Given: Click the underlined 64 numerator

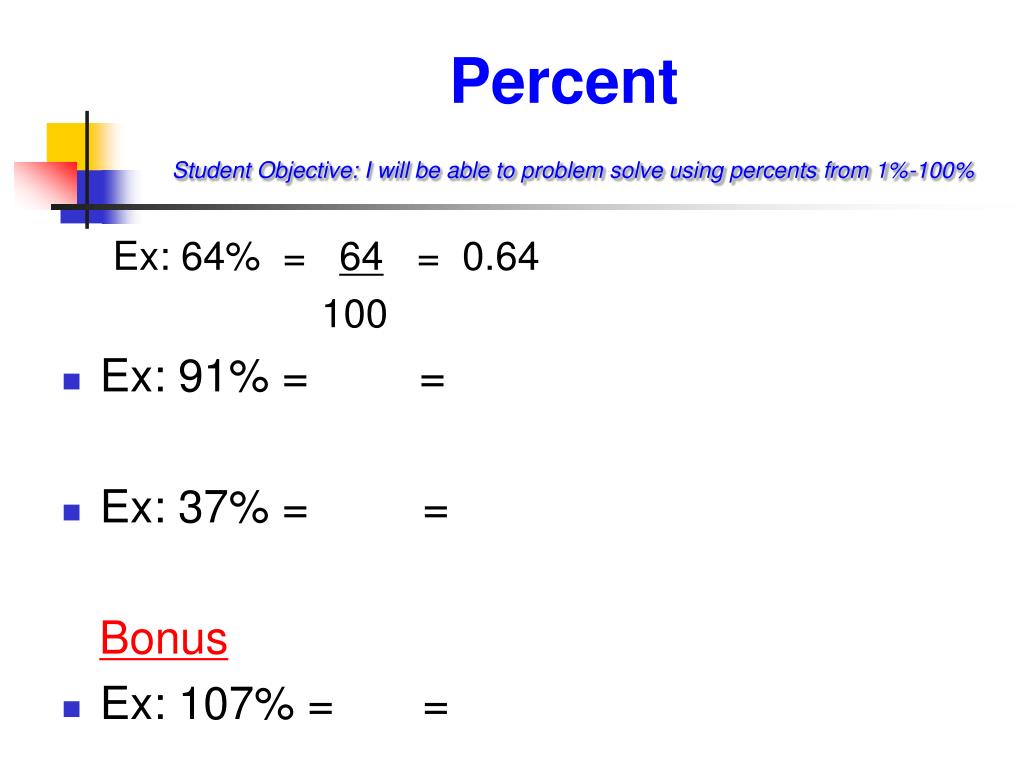Looking at the screenshot, I should coord(361,257).
